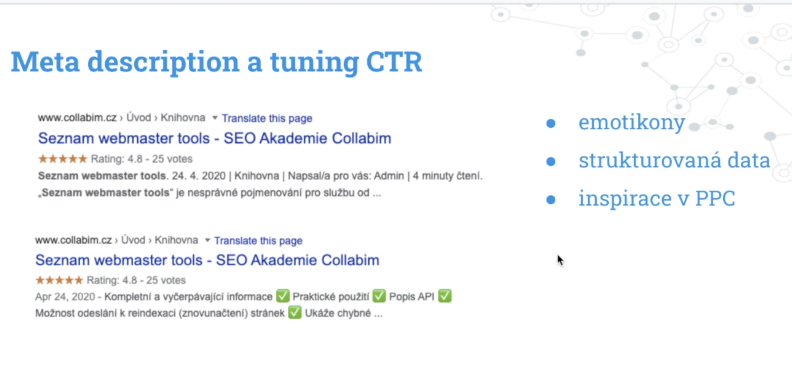Click the checkmark emoji after "Praktické použití"
The width and height of the screenshot is (792, 384).
379,297
